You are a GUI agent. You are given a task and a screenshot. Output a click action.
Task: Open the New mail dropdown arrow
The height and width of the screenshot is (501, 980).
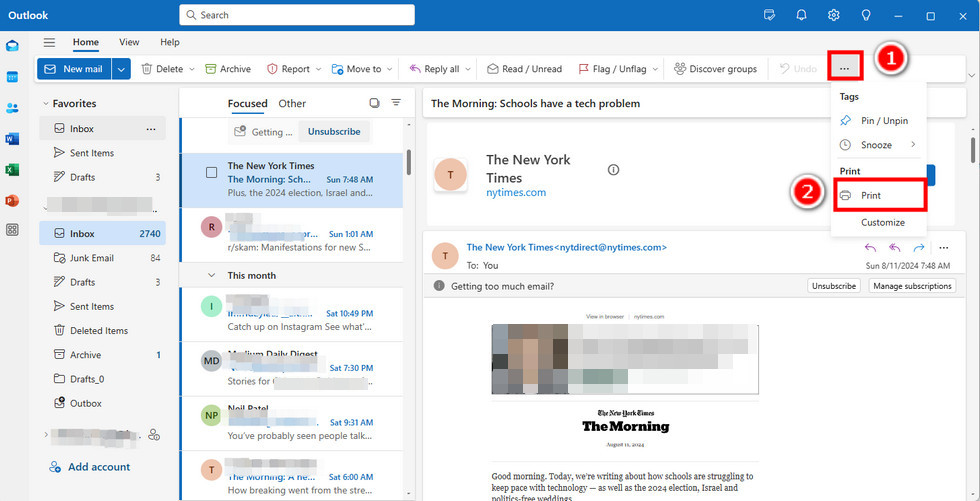[121, 69]
